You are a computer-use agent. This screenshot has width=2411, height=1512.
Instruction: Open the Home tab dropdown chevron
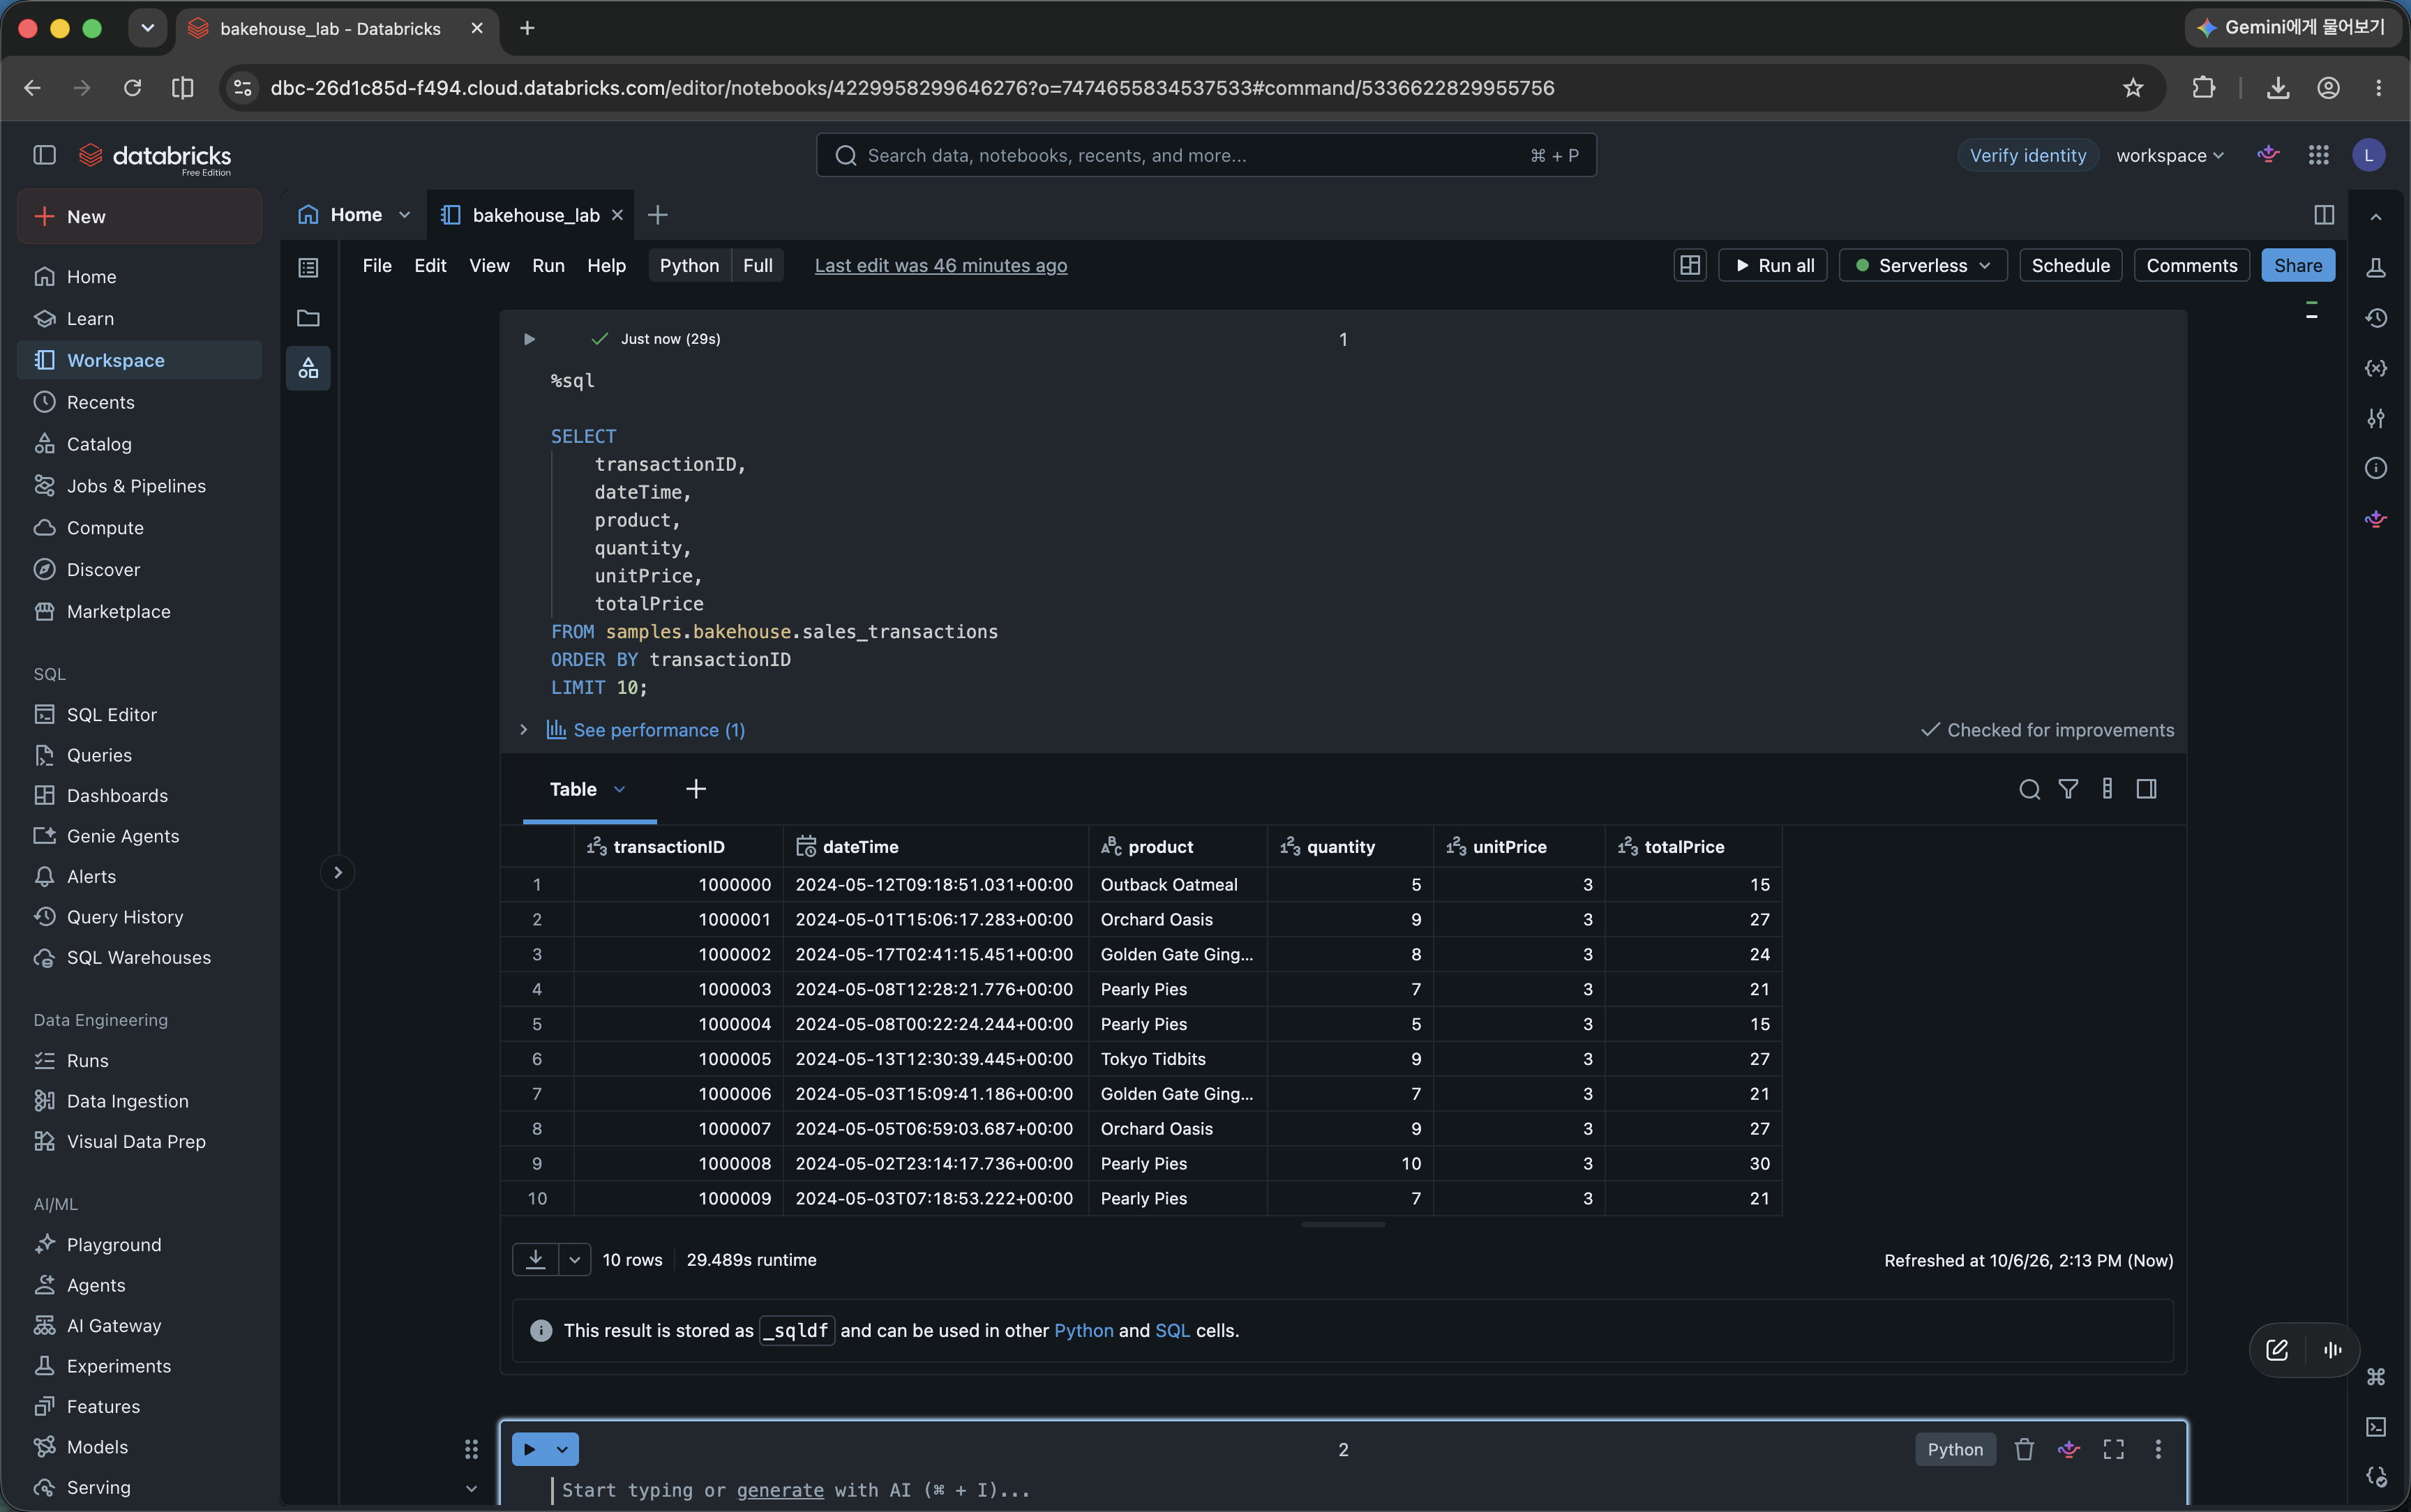pyautogui.click(x=404, y=215)
